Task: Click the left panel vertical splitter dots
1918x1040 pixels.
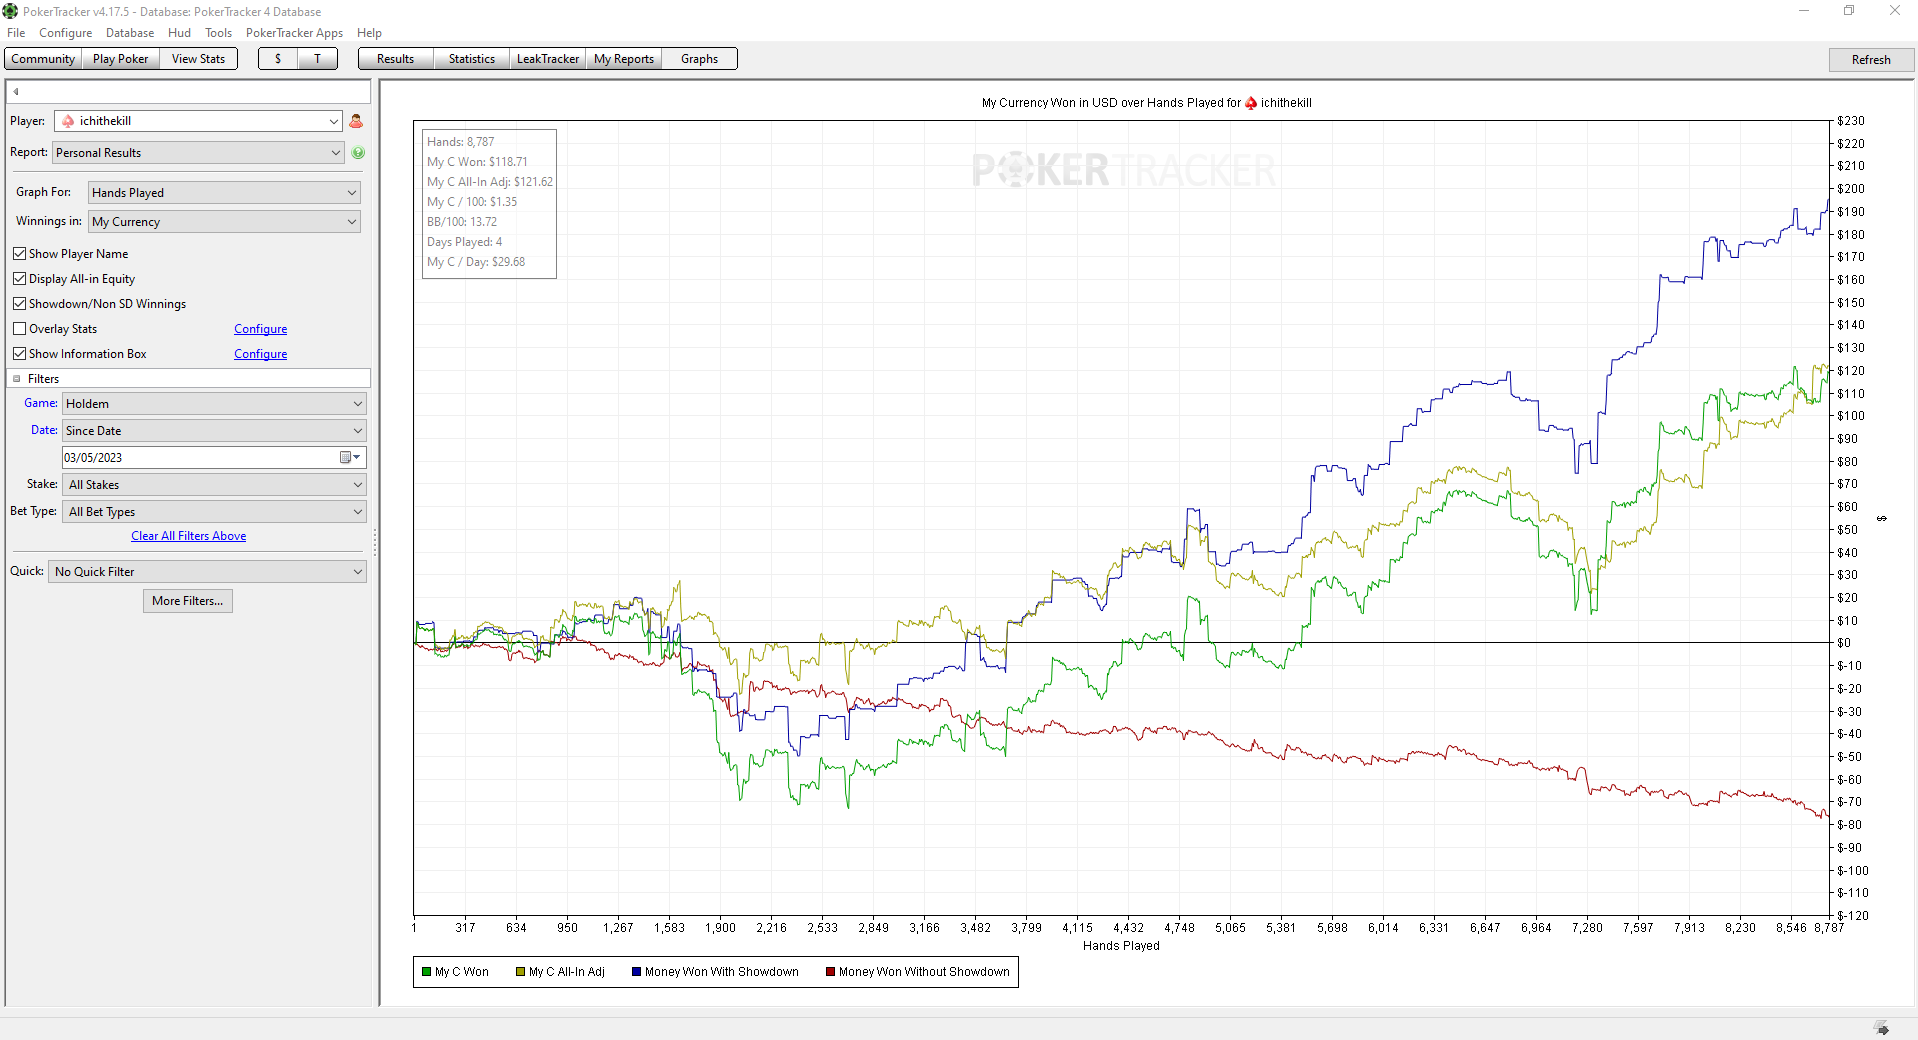Action: (375, 543)
